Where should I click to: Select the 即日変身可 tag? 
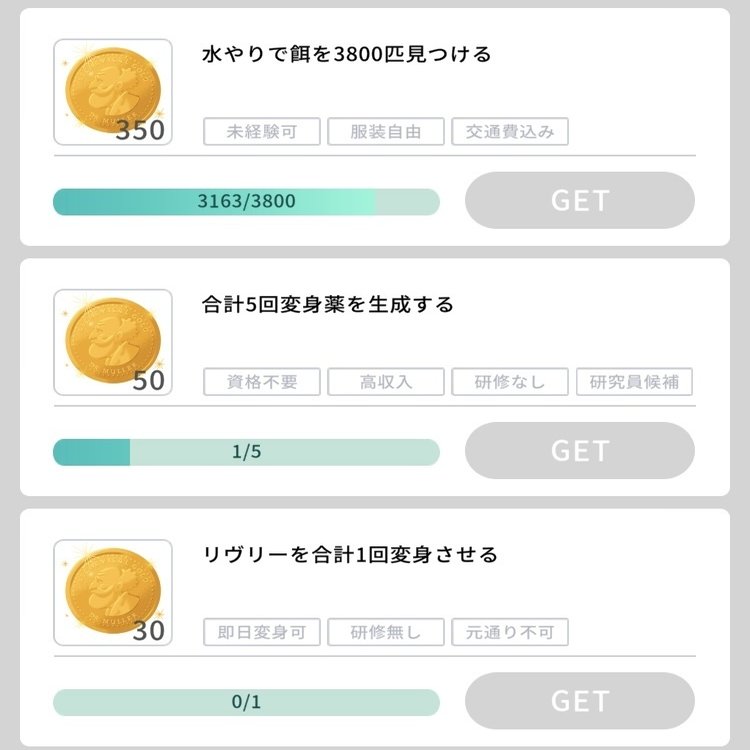click(262, 632)
